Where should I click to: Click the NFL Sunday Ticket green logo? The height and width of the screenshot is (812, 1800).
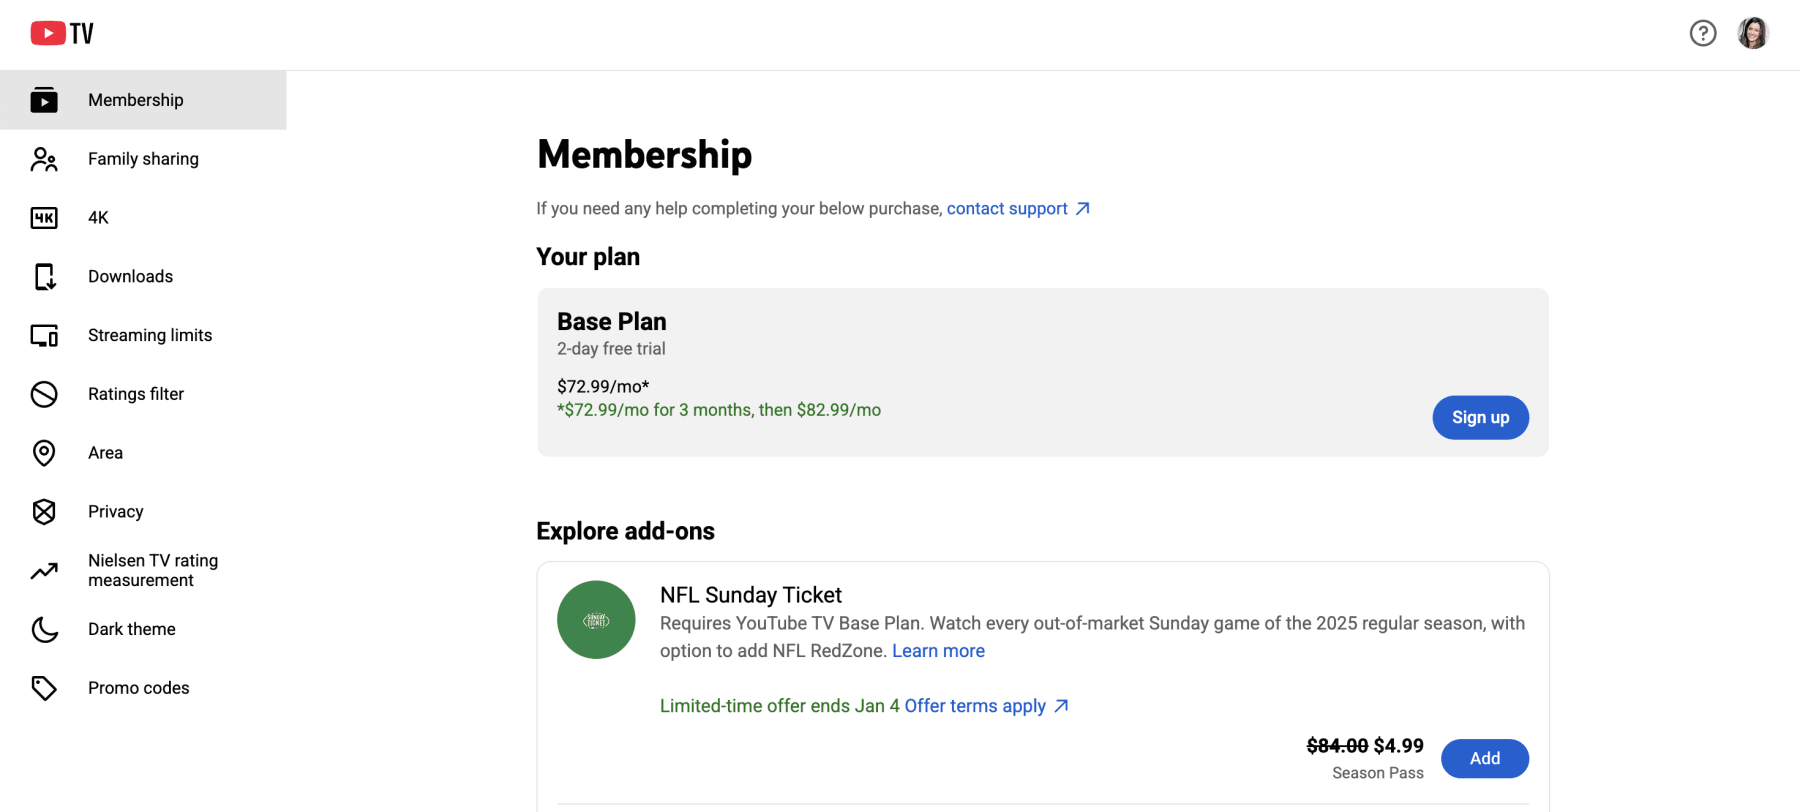click(x=596, y=620)
